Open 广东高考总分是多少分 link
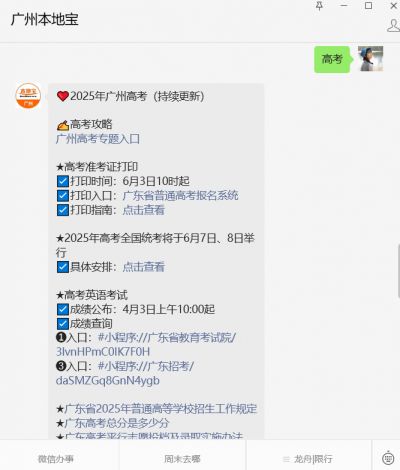Viewport: 400px width, 470px height. click(x=117, y=423)
